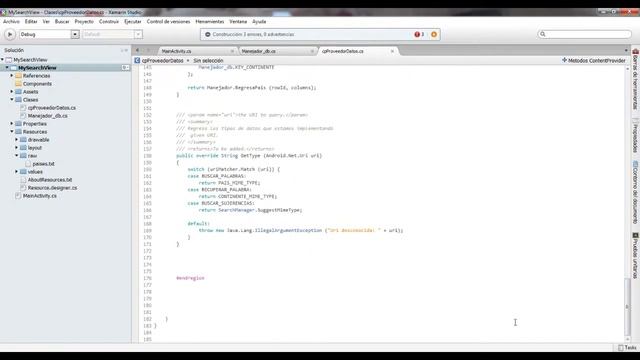Collapse the Clases folder

pyautogui.click(x=12, y=100)
